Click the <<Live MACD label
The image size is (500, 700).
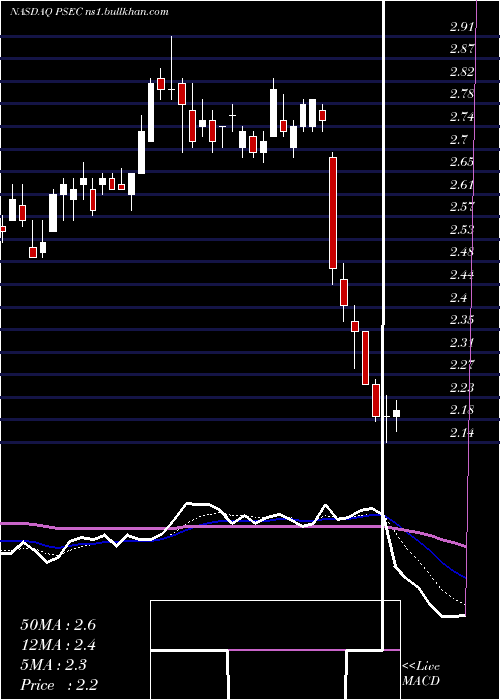pyautogui.click(x=421, y=674)
